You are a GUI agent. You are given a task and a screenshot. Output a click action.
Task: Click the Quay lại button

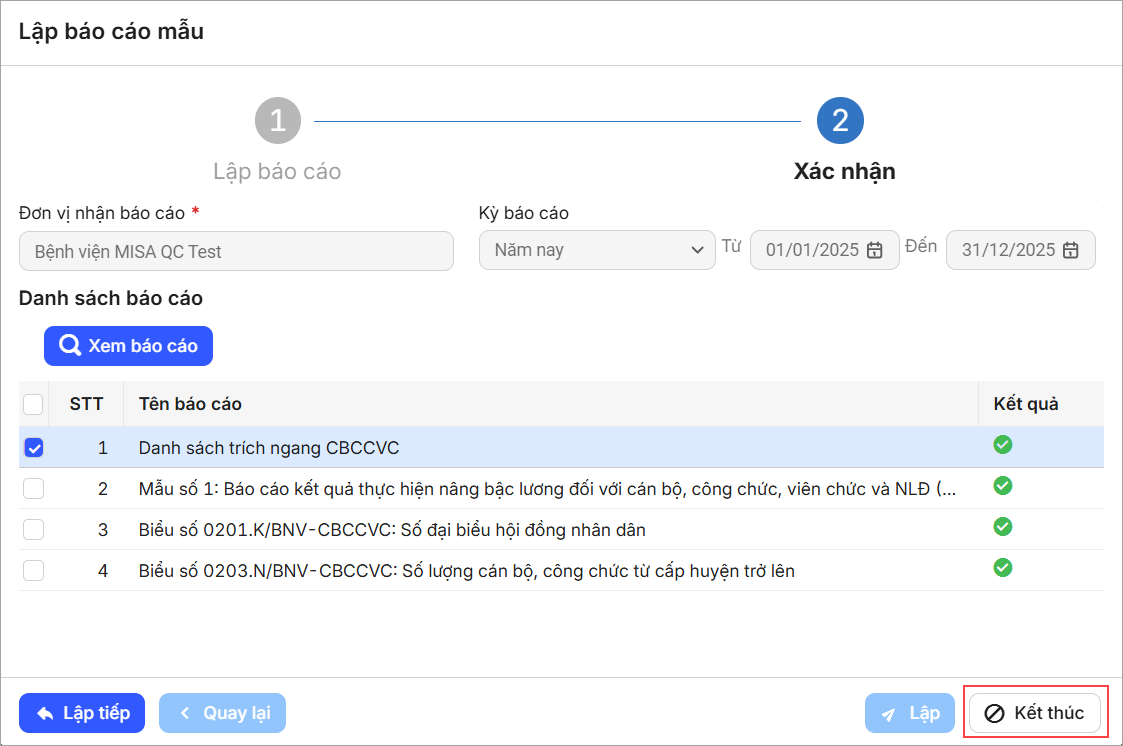click(222, 713)
